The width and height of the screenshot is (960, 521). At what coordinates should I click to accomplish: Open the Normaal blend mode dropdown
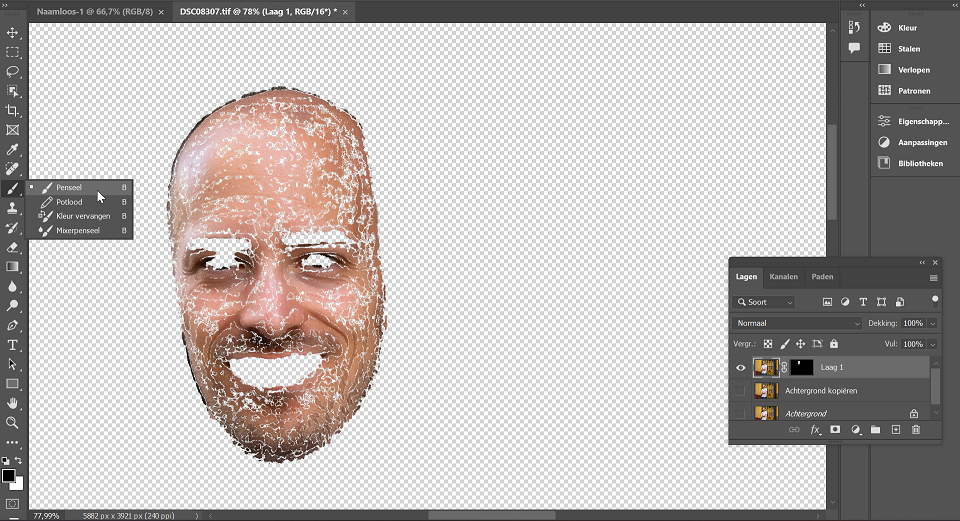point(796,324)
